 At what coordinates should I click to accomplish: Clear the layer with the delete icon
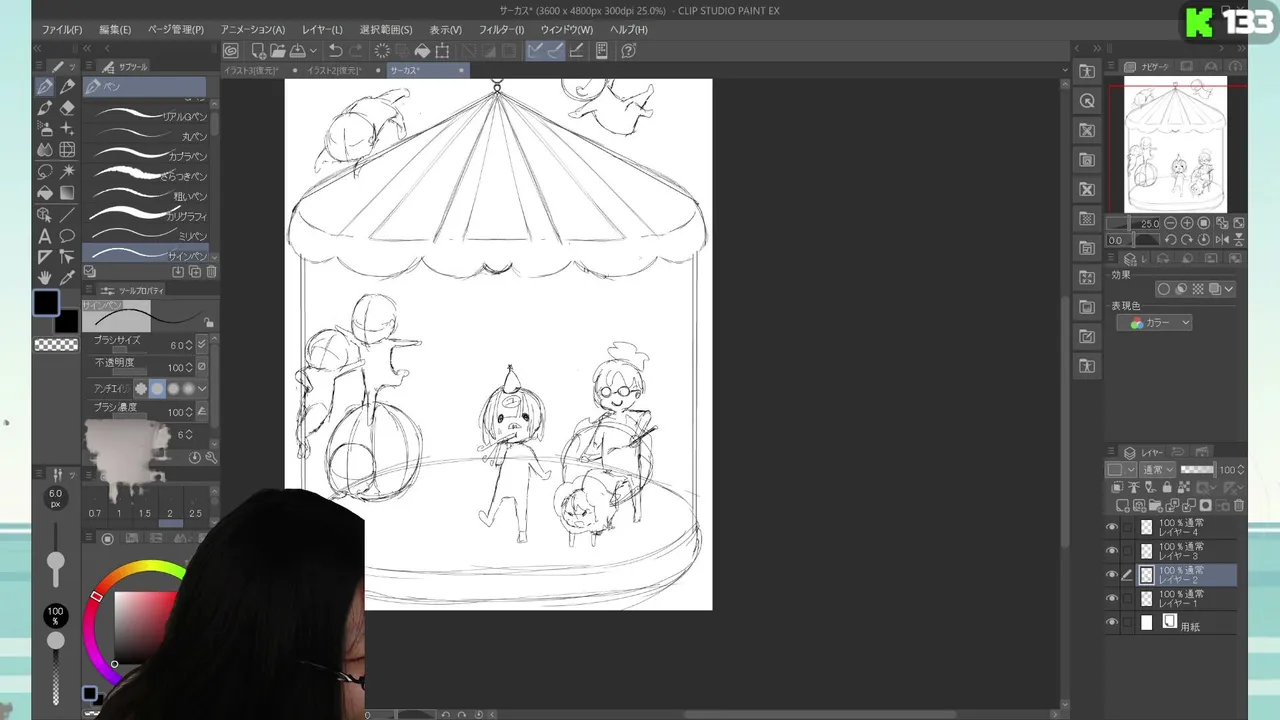point(382,51)
